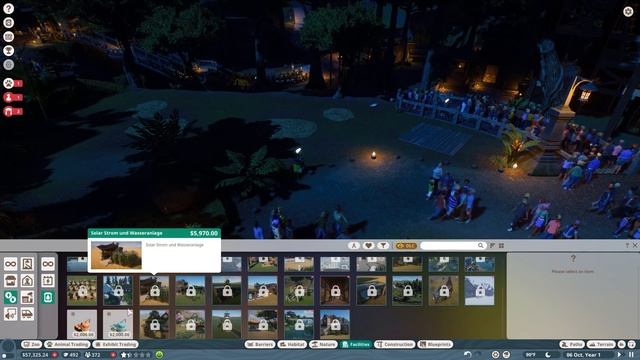This screenshot has width=640, height=360.
Task: Select locked thumbnail under the tooltip arrow
Action: click(x=154, y=290)
